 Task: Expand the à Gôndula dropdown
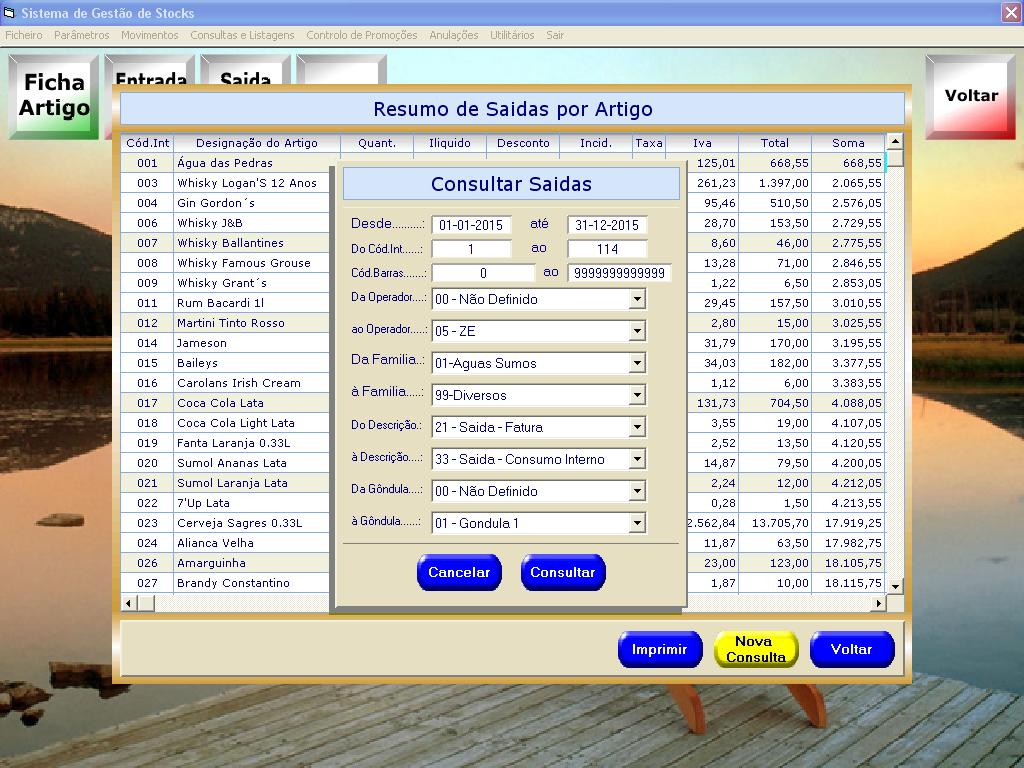[x=637, y=523]
